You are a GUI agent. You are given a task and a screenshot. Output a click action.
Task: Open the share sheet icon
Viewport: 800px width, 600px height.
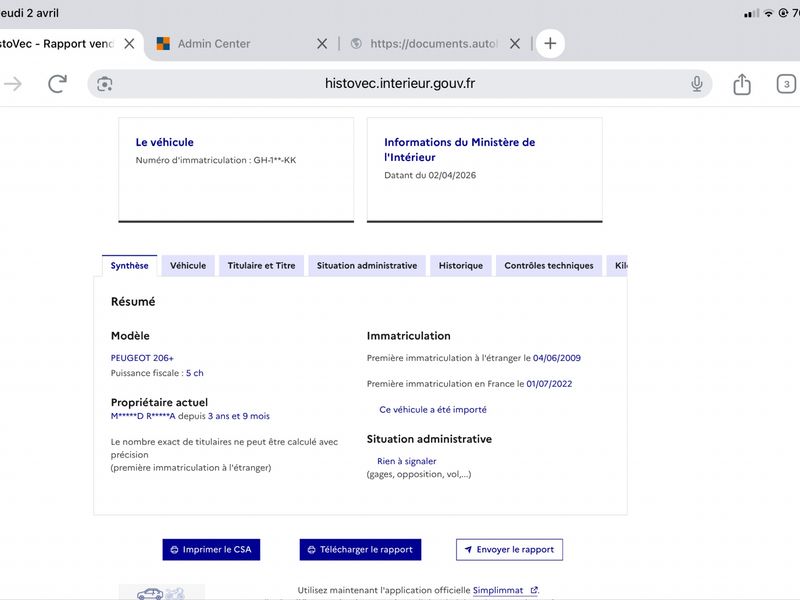(x=742, y=84)
